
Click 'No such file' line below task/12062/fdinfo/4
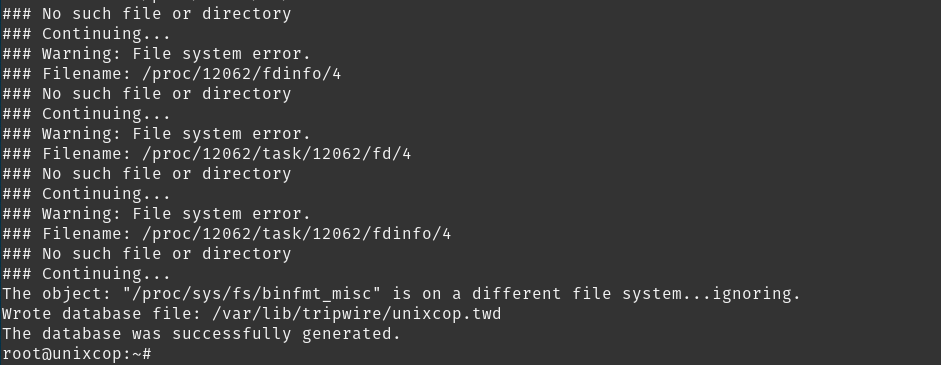click(146, 254)
